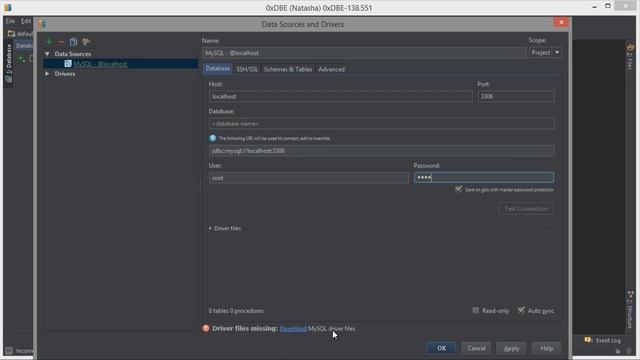This screenshot has width=640, height=360.
Task: Toggle Save on disk with master password
Action: click(x=458, y=189)
